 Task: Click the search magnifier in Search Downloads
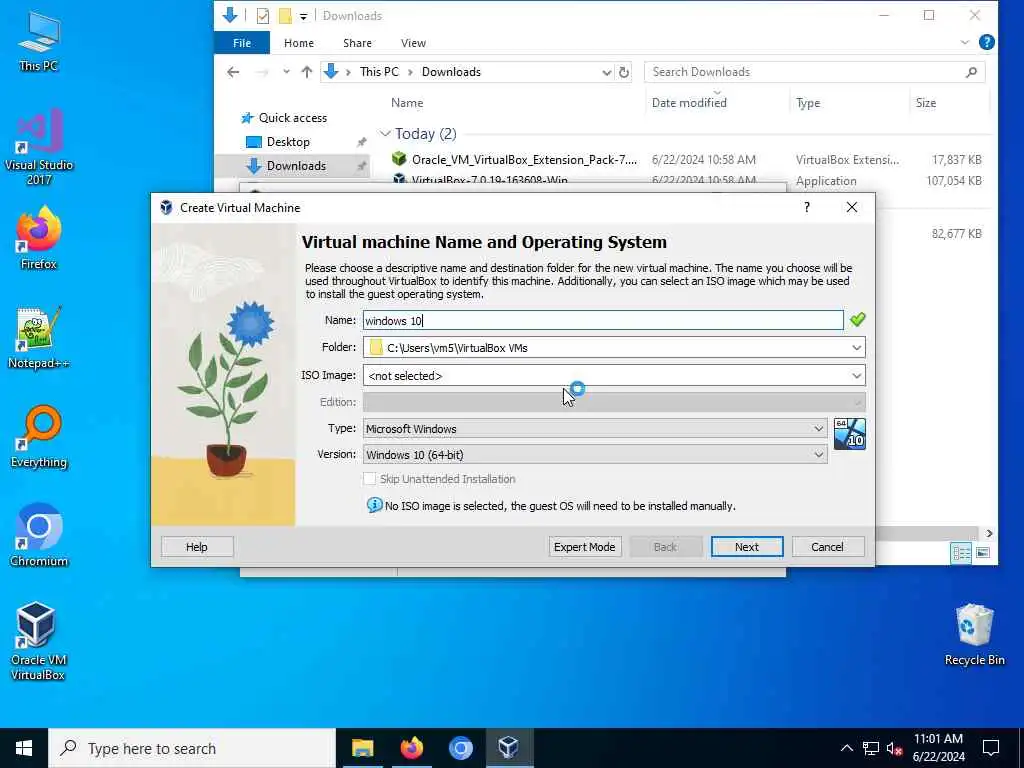tap(971, 72)
